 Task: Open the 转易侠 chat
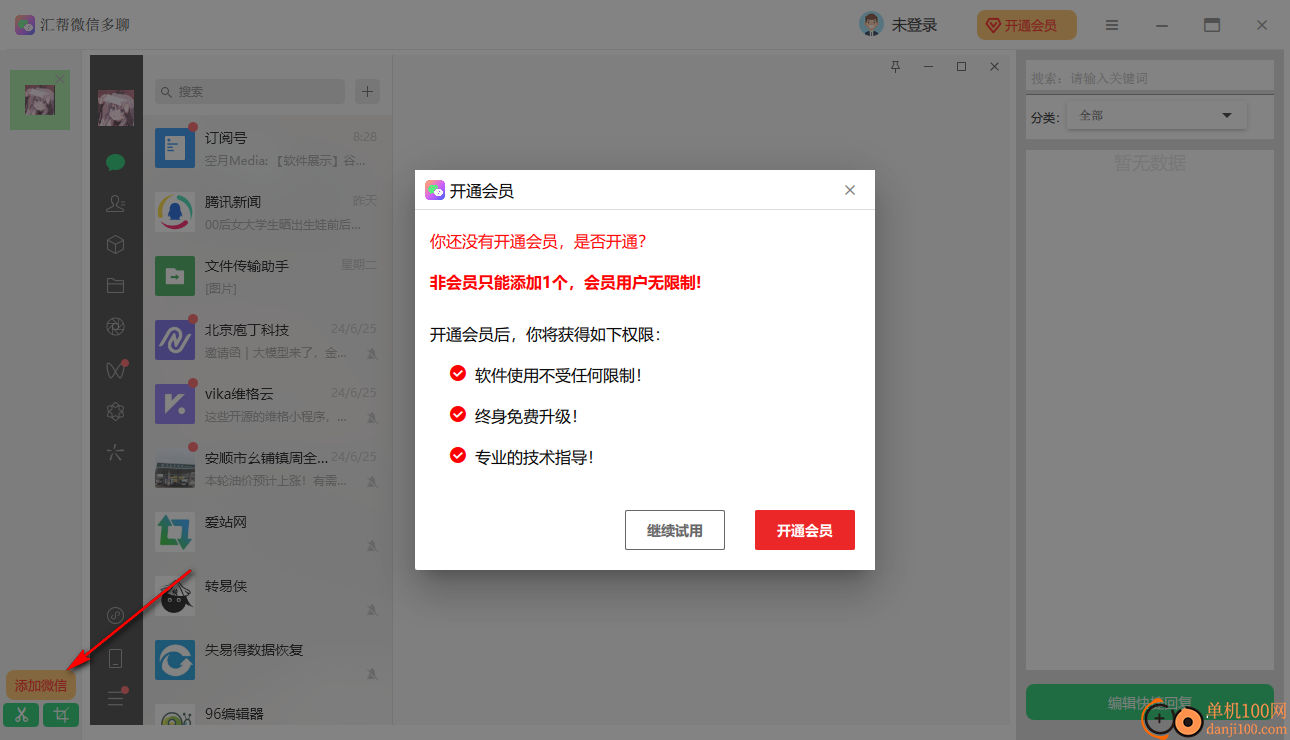point(267,596)
